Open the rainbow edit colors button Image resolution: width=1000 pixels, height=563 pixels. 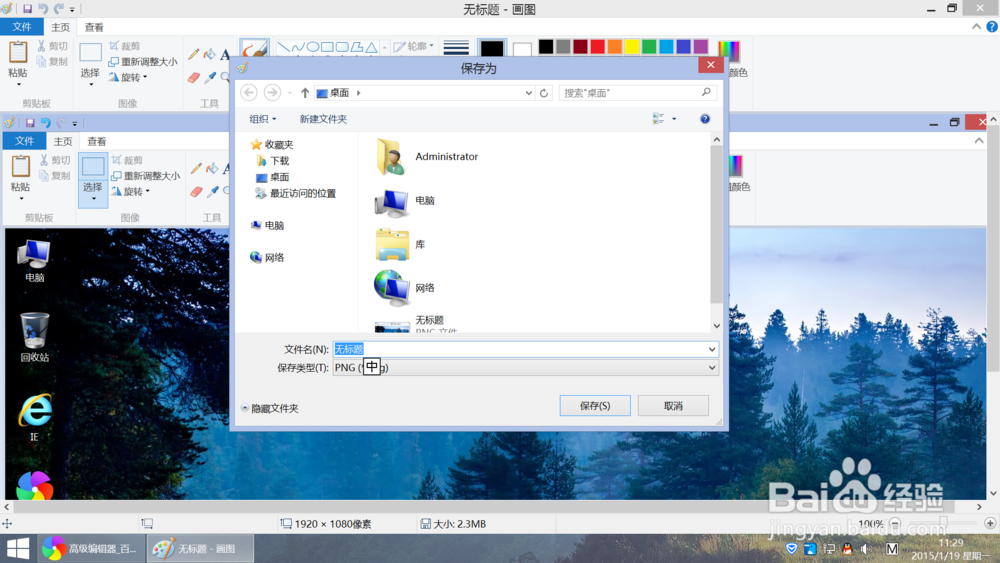729,50
